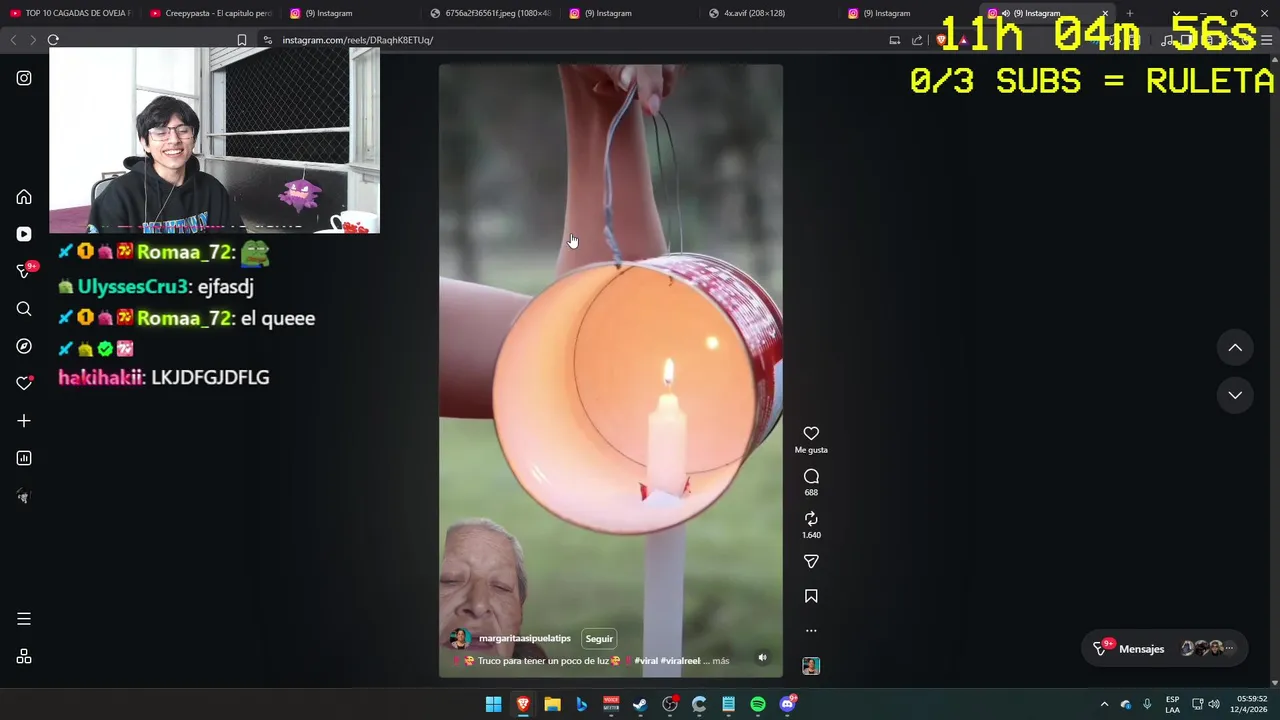Open Messages icon with 9+ badge in sidebar
1280x720 pixels.
coord(26,271)
